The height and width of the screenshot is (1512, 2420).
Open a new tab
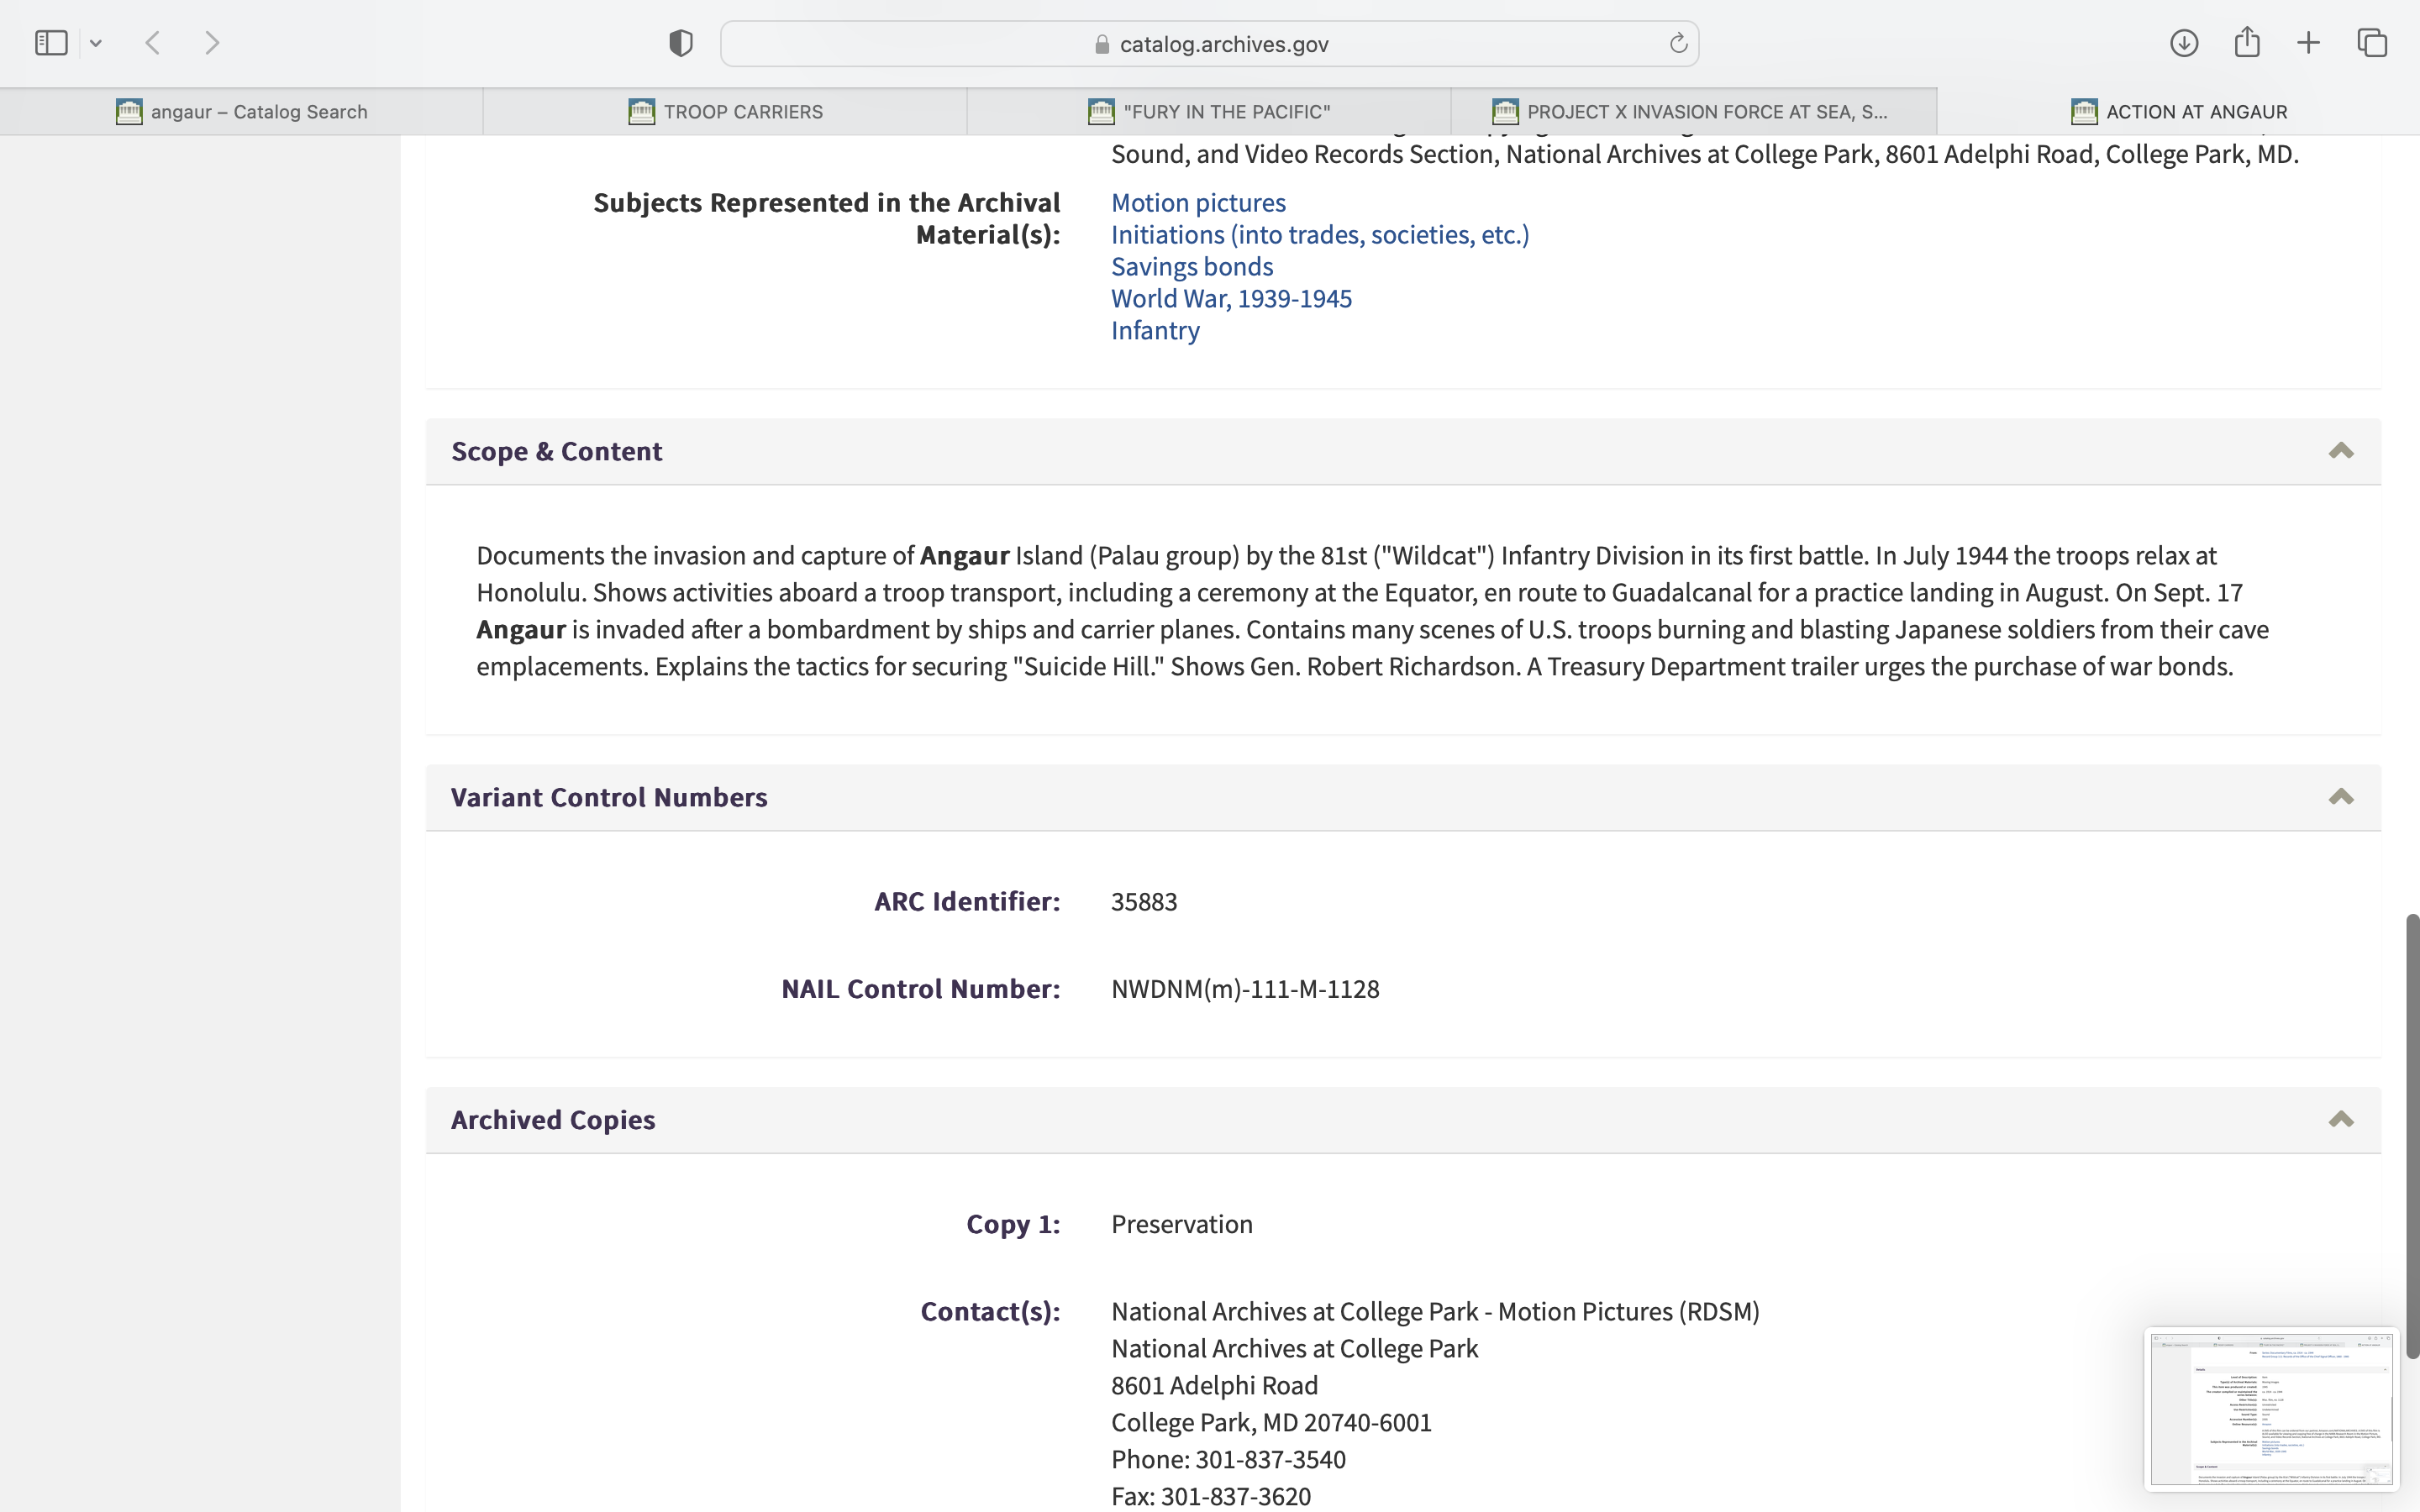(2308, 43)
